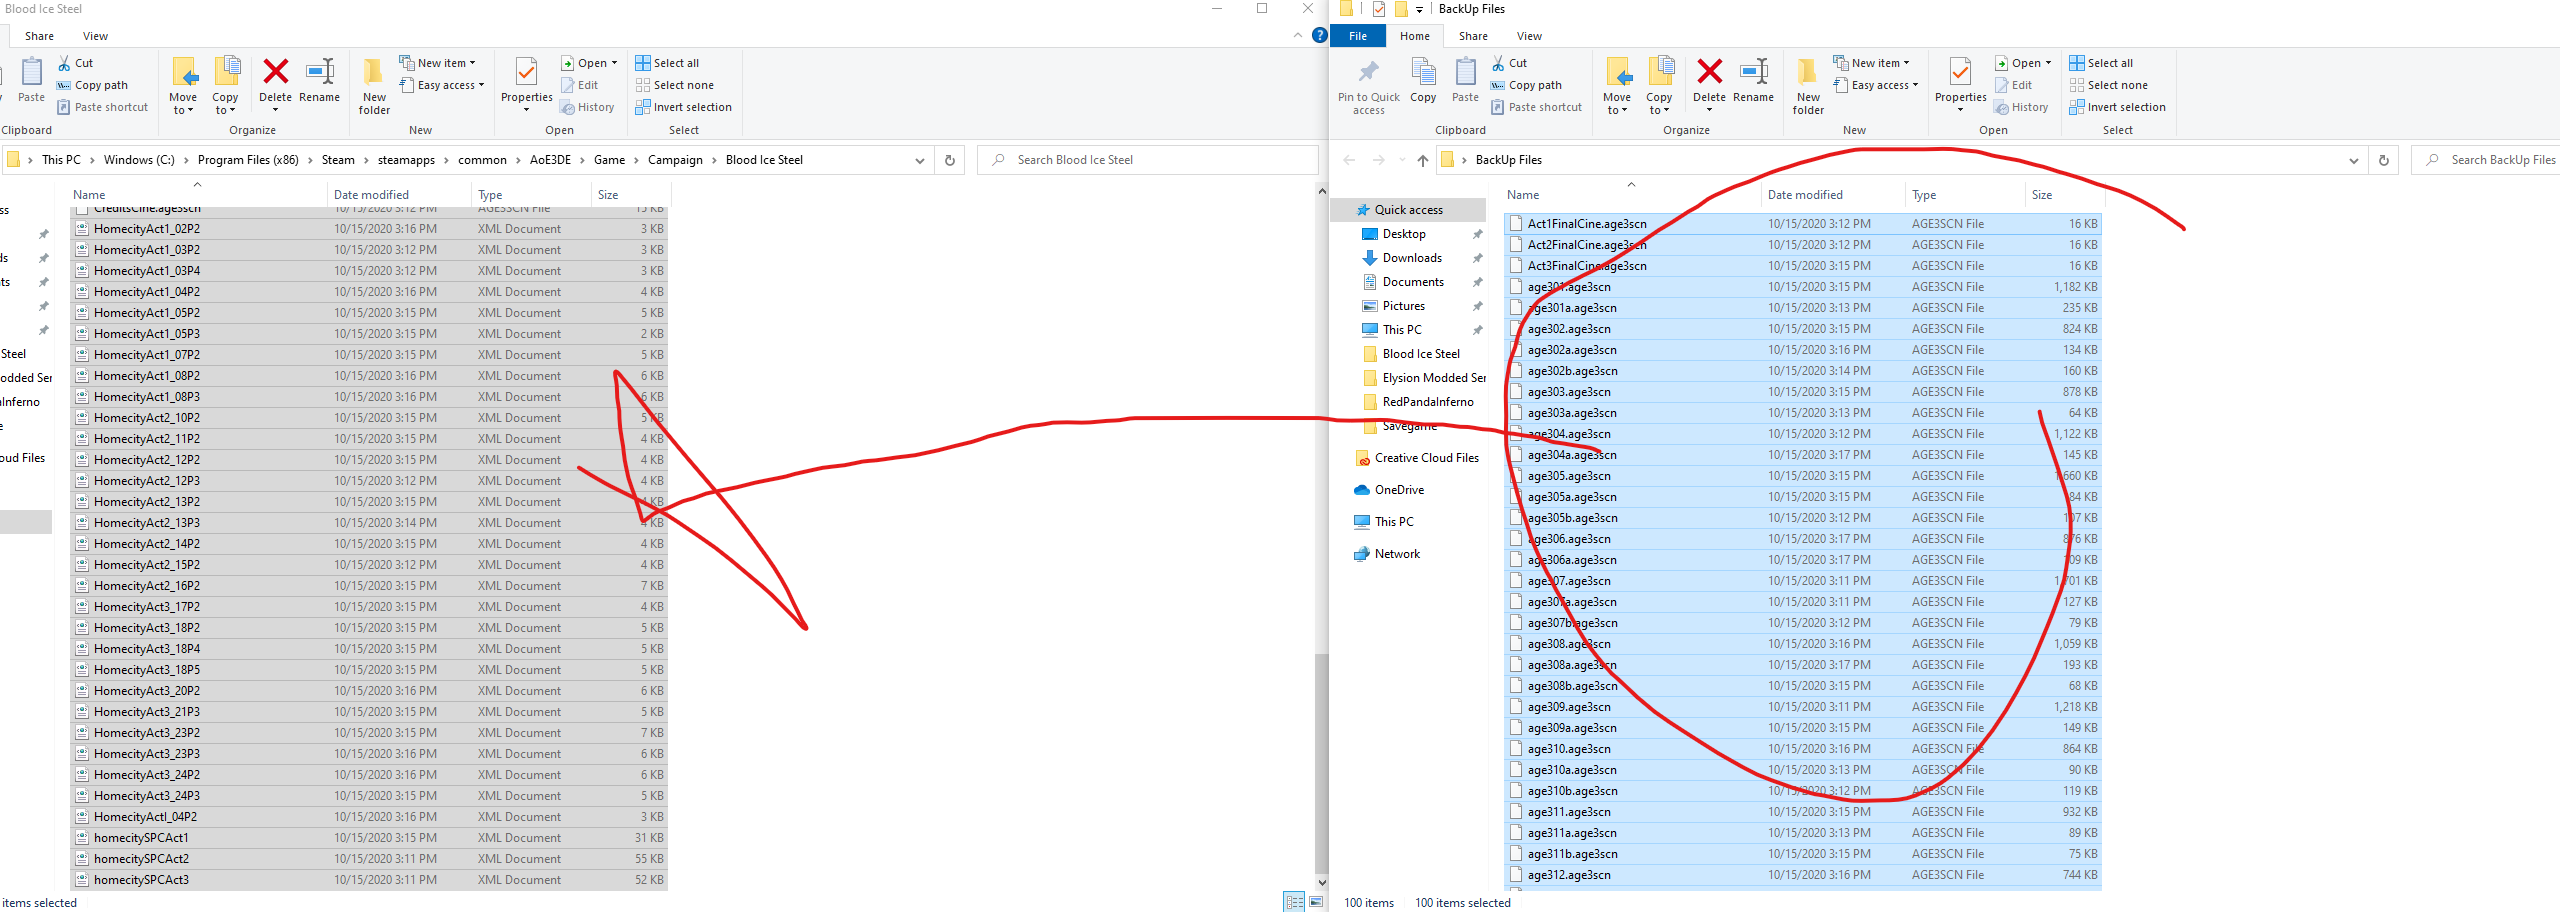The image size is (2560, 912).
Task: Switch to details view in Blood Ice Steel window
Action: coord(1294,902)
